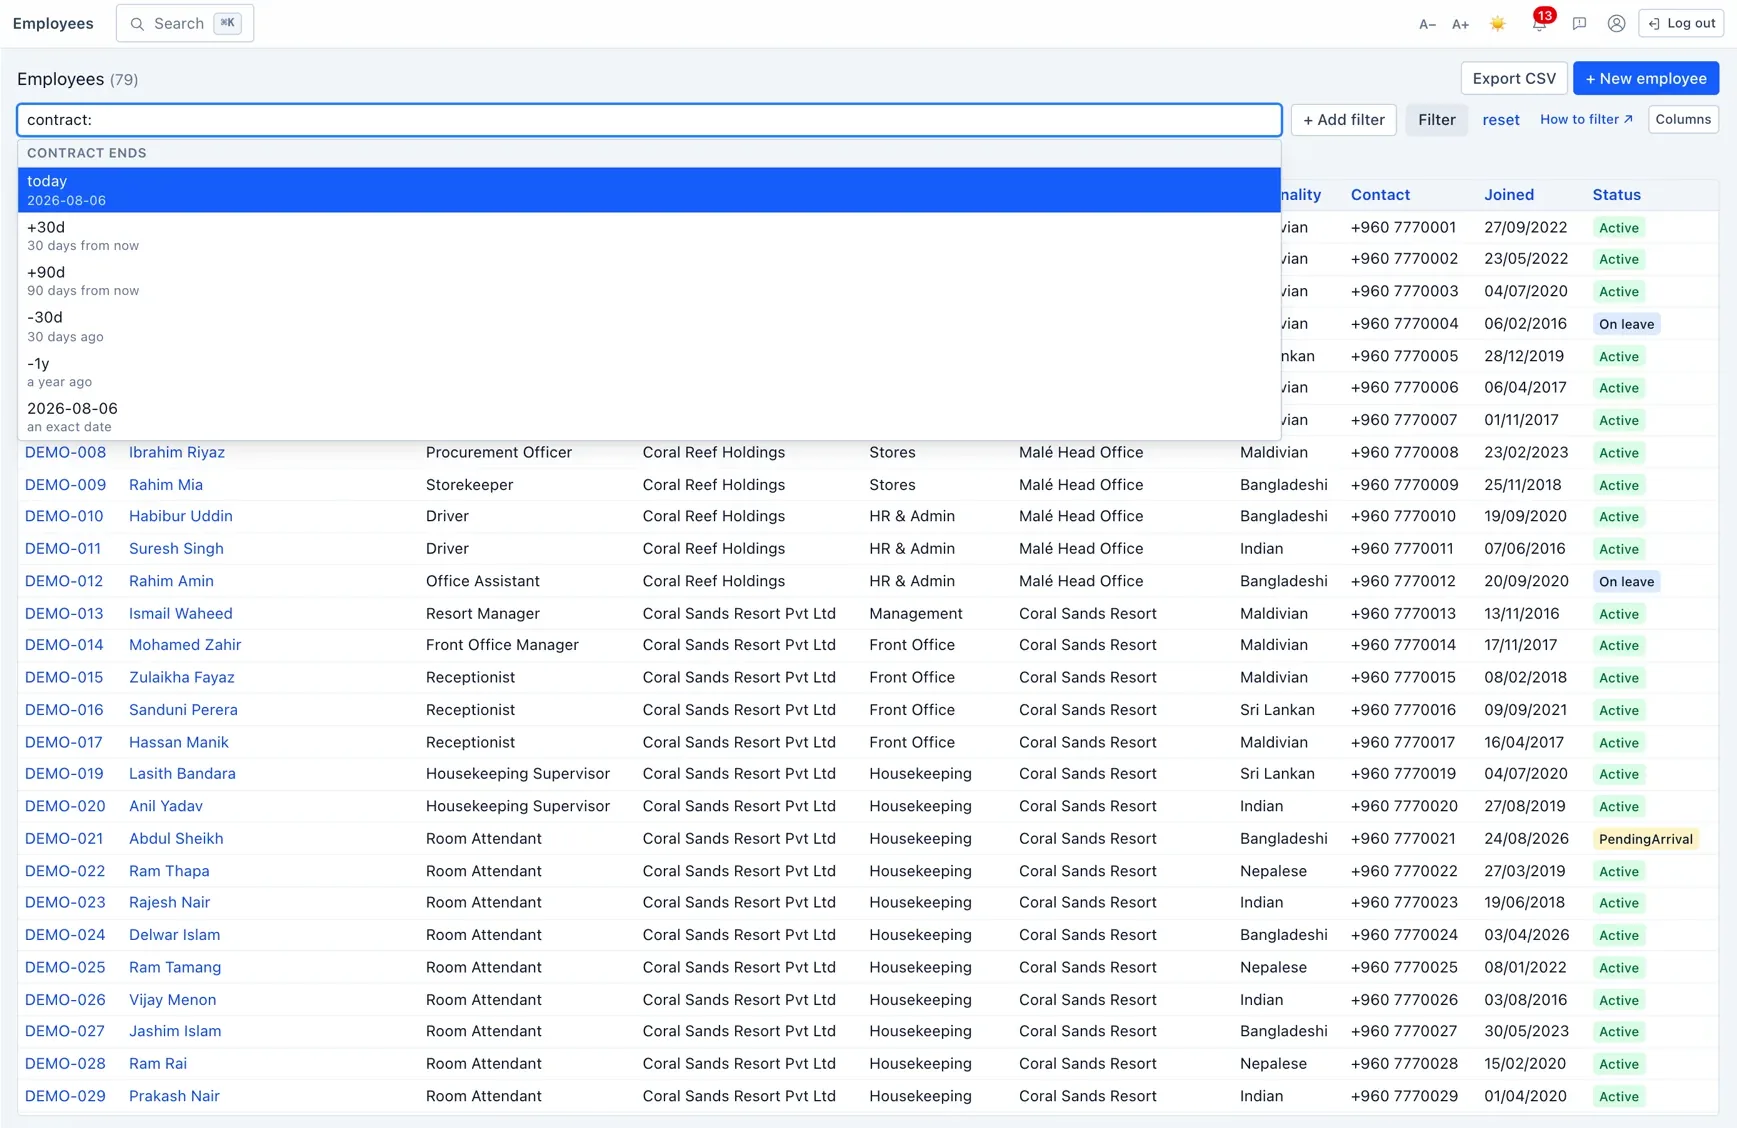This screenshot has height=1128, width=1737.
Task: Click On leave badge beside 06/02/2016
Action: 1626,324
